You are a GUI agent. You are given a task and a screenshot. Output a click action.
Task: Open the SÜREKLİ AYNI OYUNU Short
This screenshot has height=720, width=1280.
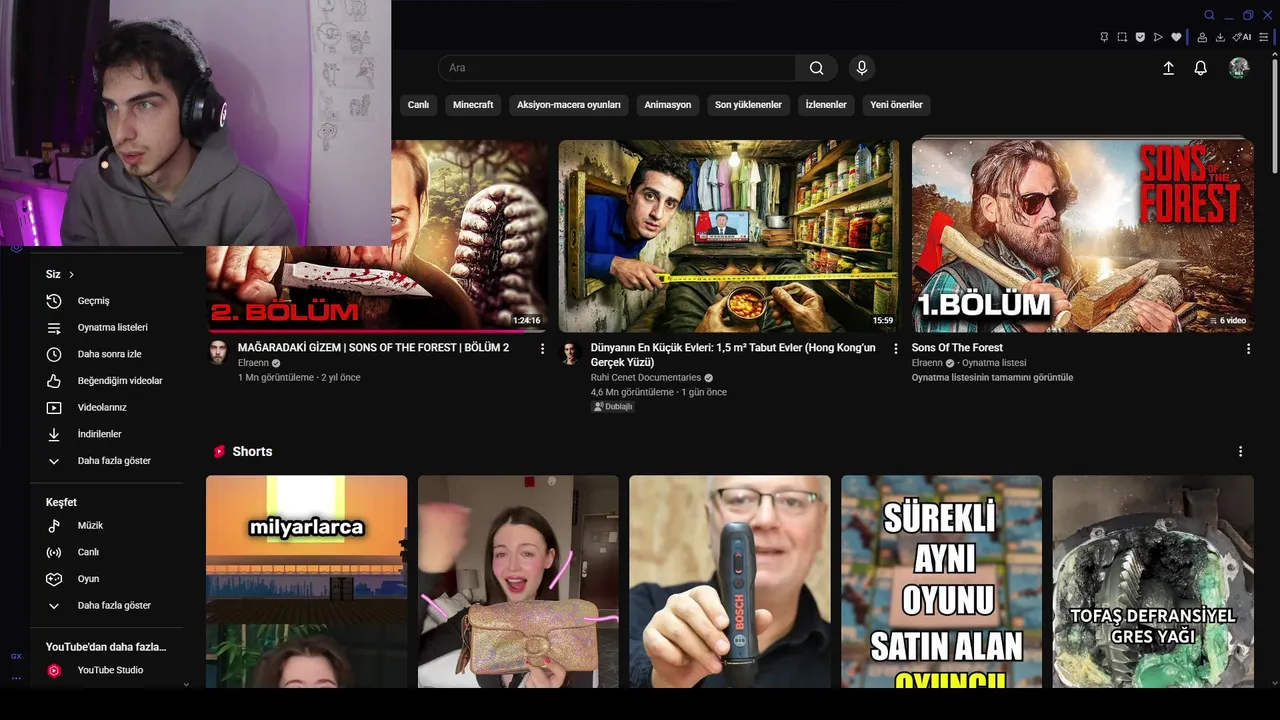pyautogui.click(x=941, y=582)
